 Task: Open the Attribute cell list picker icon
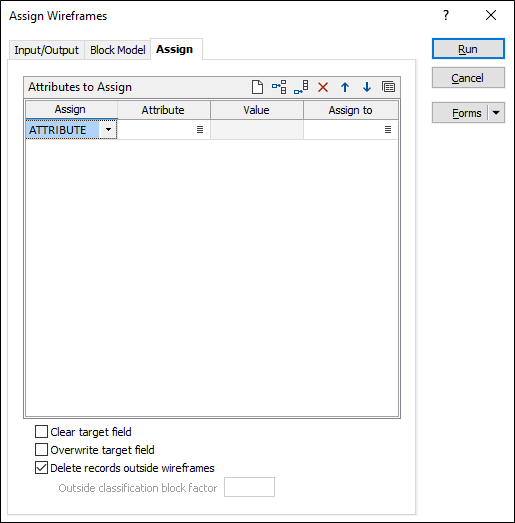pos(200,129)
